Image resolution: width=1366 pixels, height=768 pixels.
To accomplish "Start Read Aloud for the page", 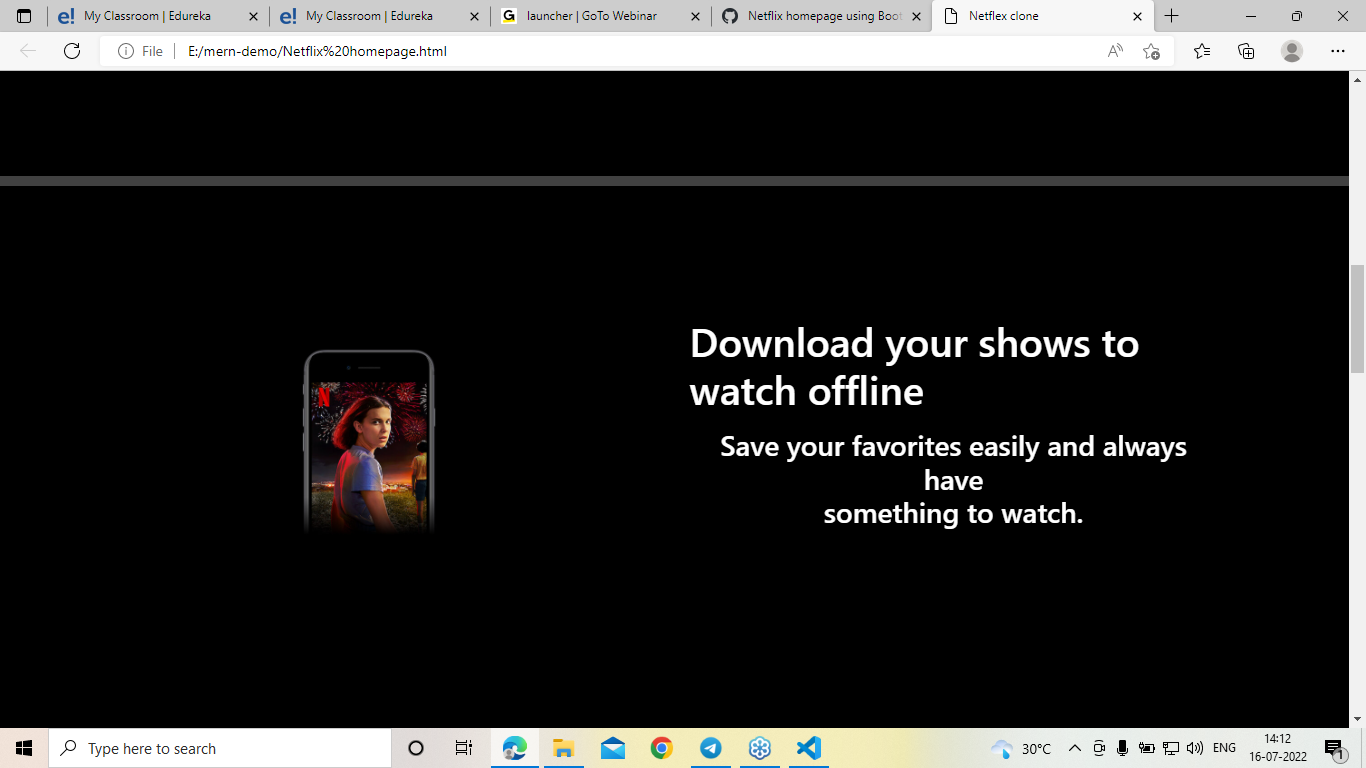I will point(1113,51).
